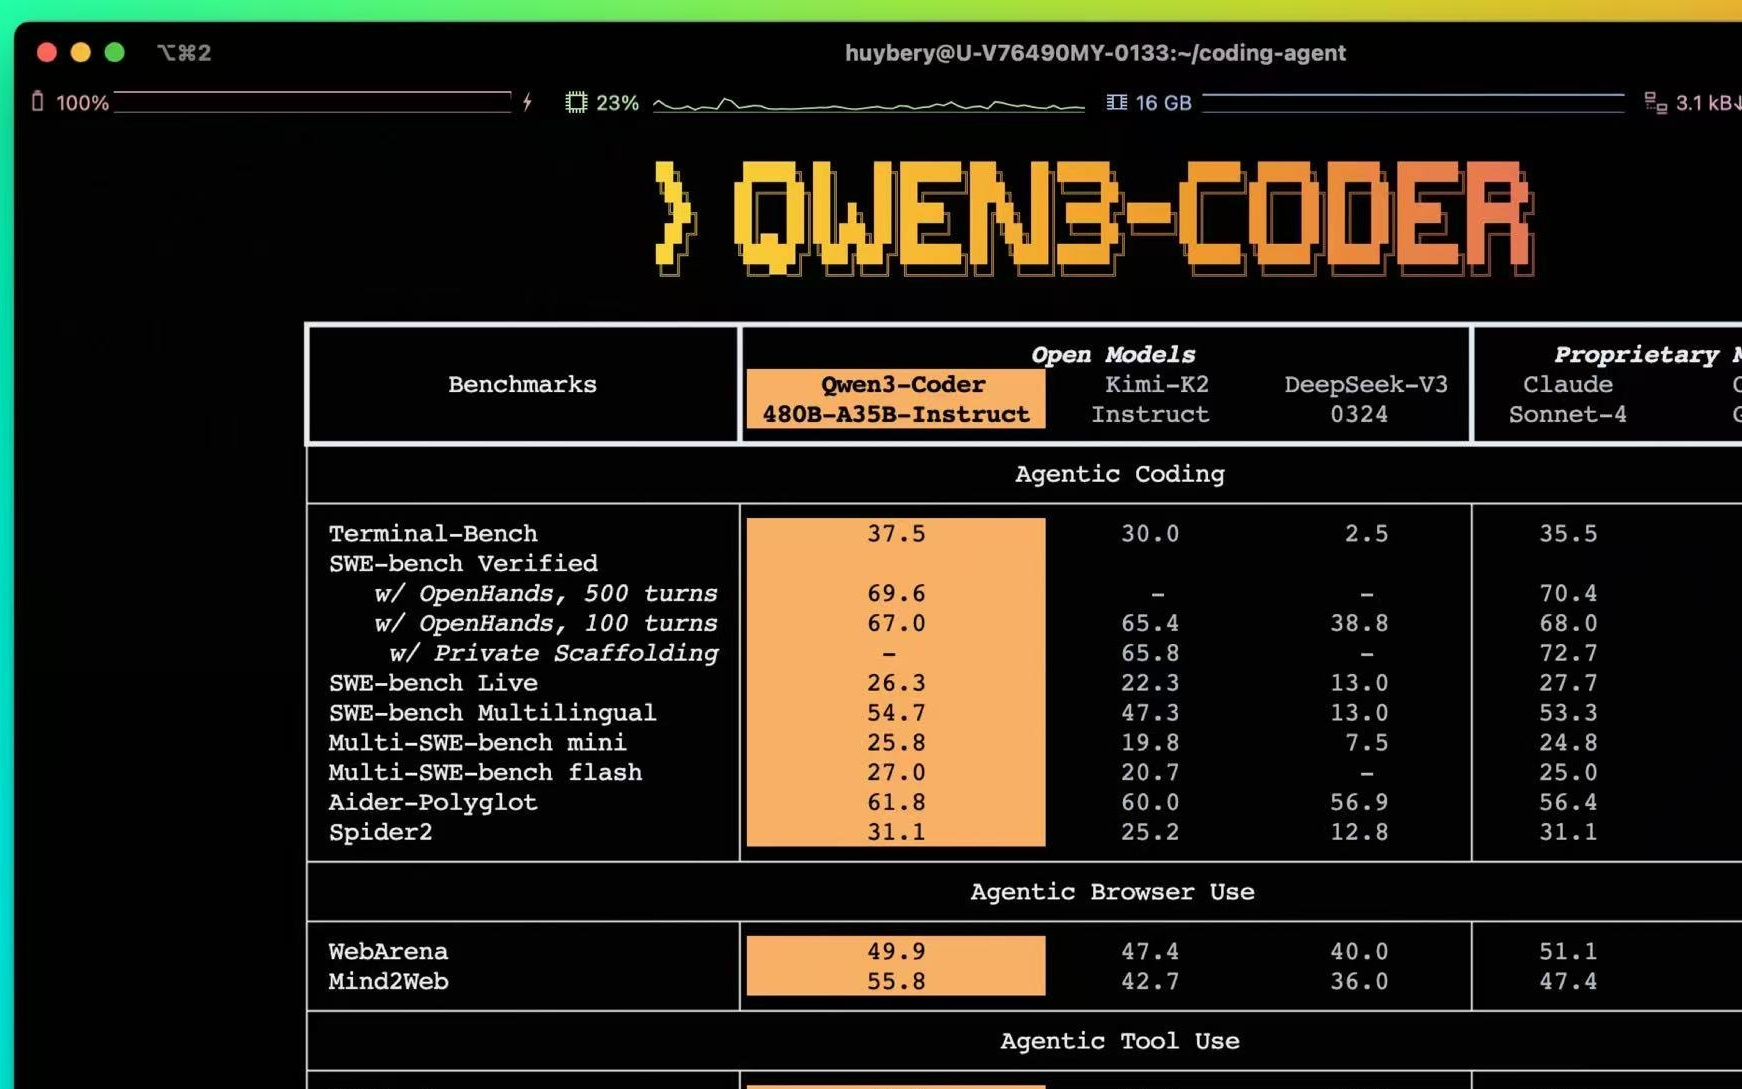The width and height of the screenshot is (1742, 1089).
Task: Click Qwen3-Coder SWE-bench Multilingual score 54.7
Action: (x=896, y=713)
